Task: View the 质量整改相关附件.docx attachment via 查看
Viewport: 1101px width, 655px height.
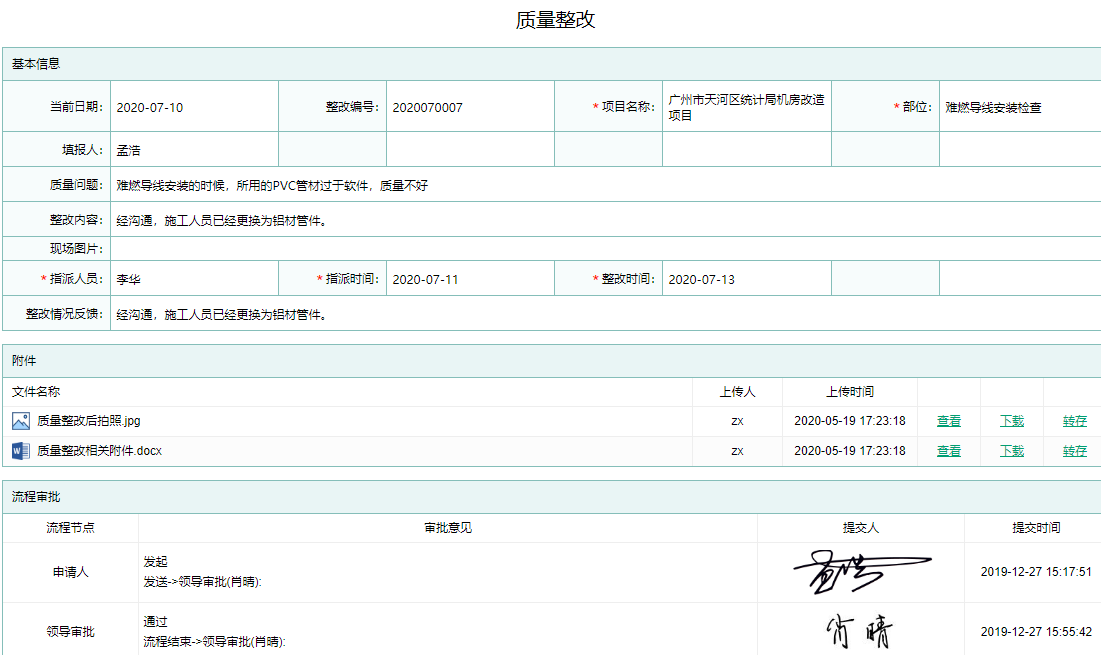Action: (x=948, y=451)
